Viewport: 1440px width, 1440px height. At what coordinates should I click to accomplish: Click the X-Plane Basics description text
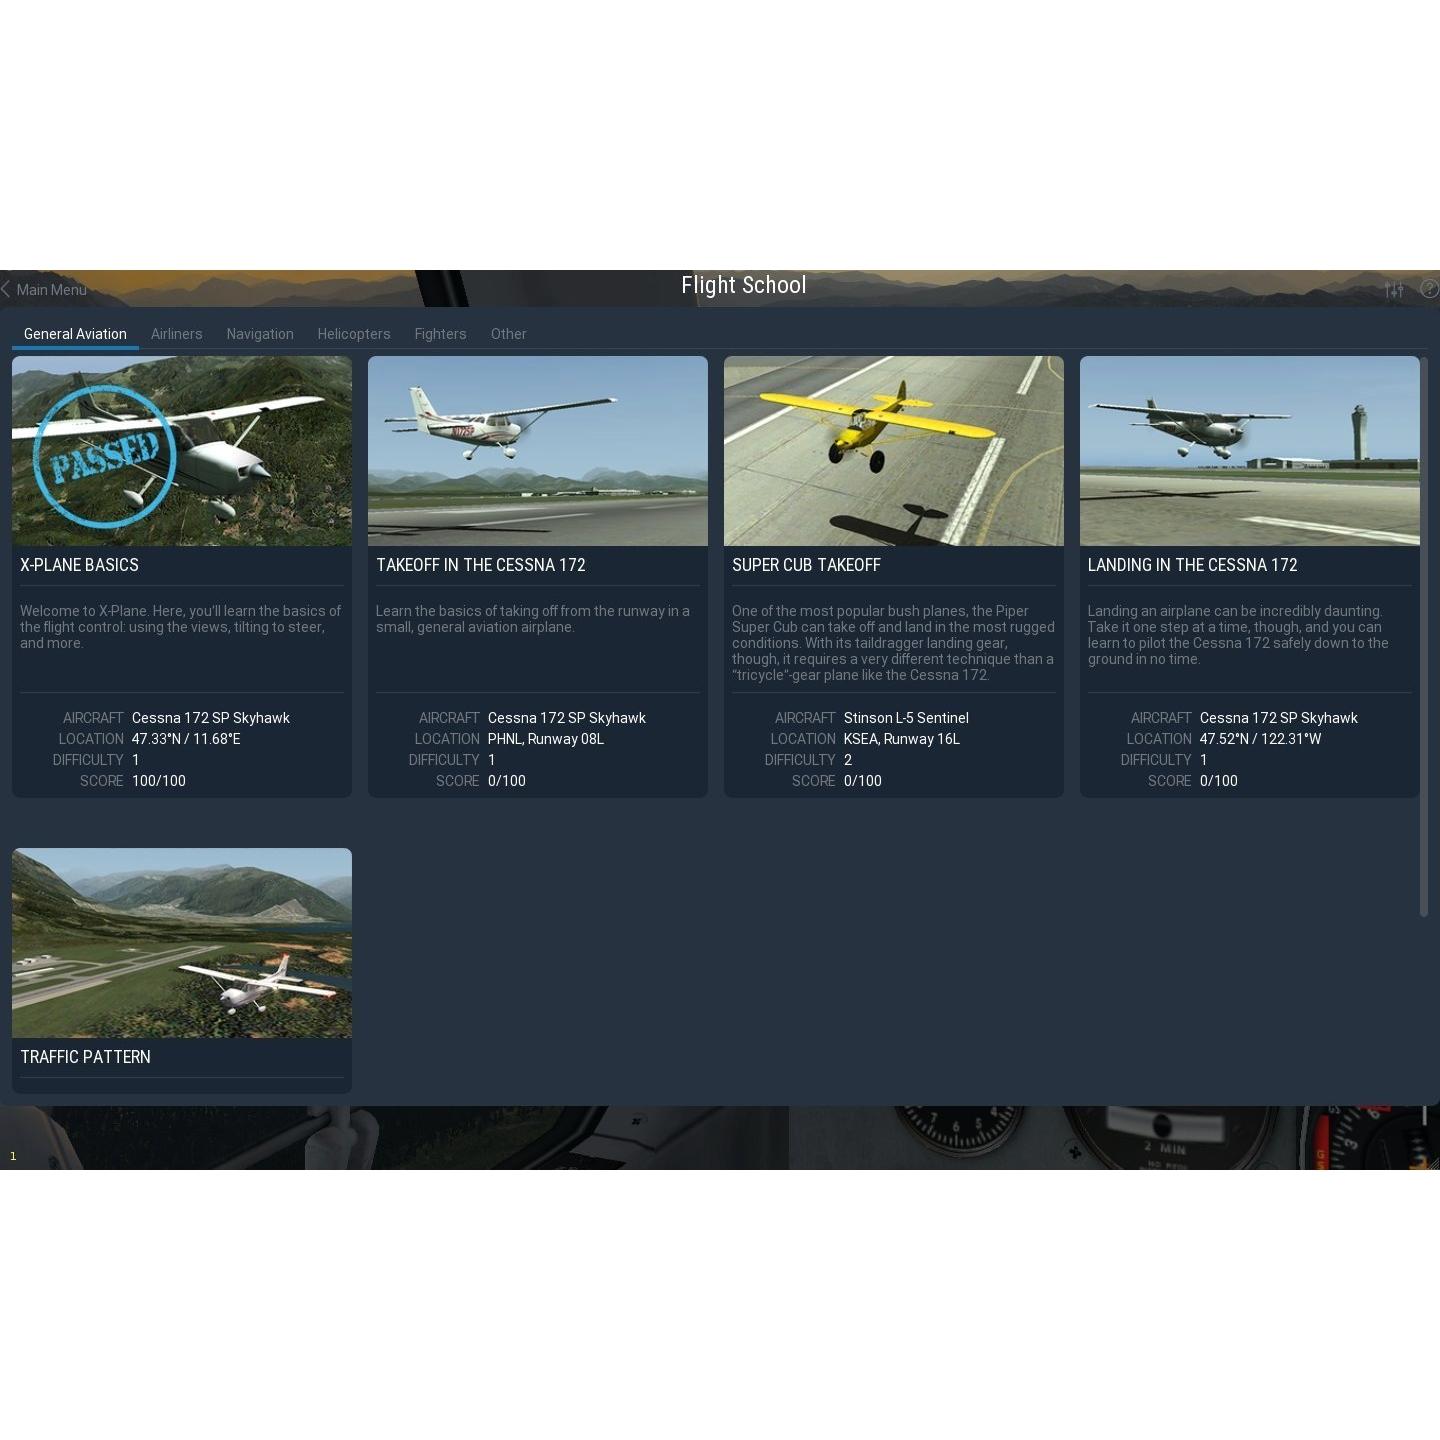pos(181,627)
